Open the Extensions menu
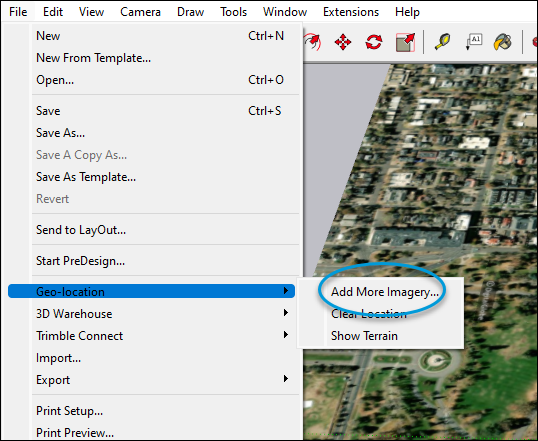Screen dimensions: 538x441 (x=351, y=12)
